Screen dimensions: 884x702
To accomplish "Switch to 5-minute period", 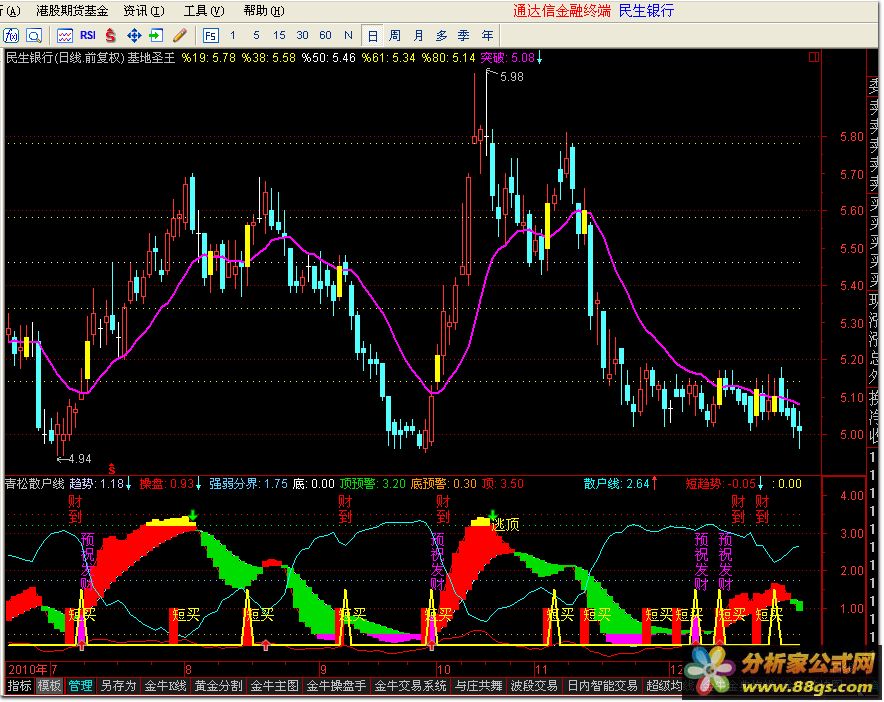I will coord(256,36).
